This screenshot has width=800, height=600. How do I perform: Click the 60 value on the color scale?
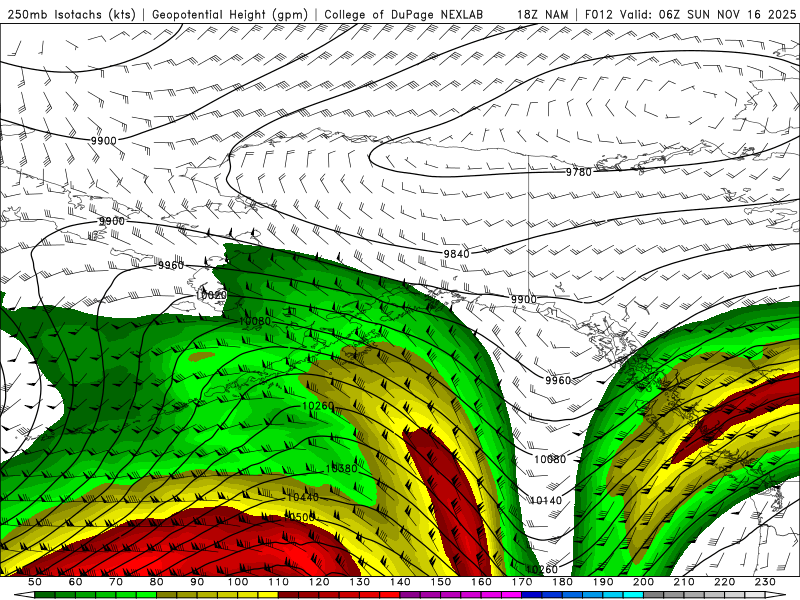tap(76, 582)
